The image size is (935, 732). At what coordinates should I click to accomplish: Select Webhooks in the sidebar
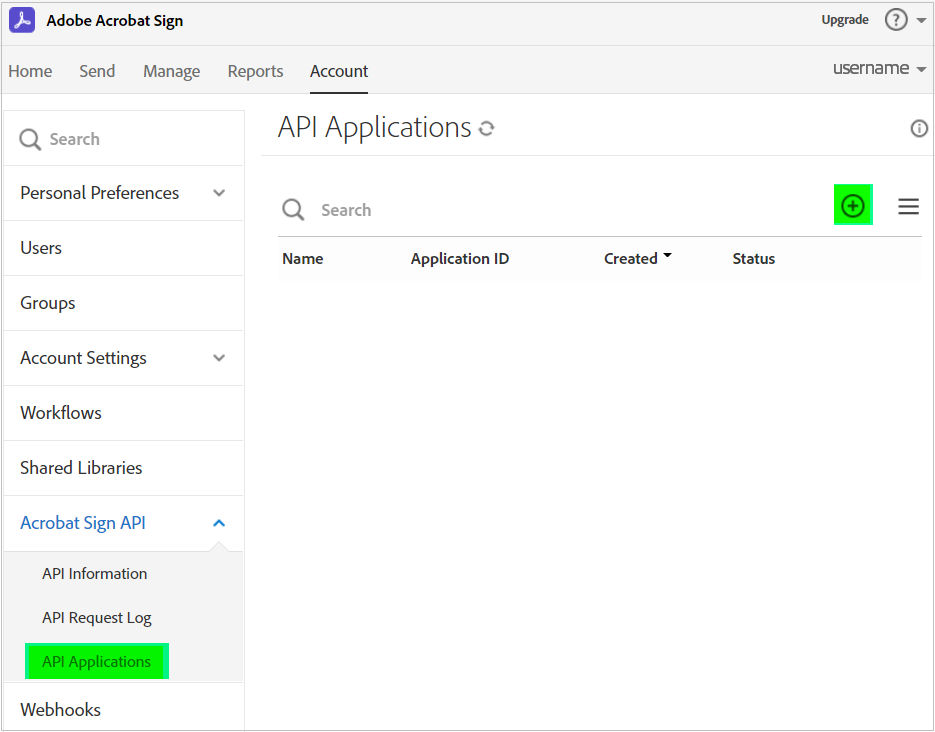coord(61,709)
